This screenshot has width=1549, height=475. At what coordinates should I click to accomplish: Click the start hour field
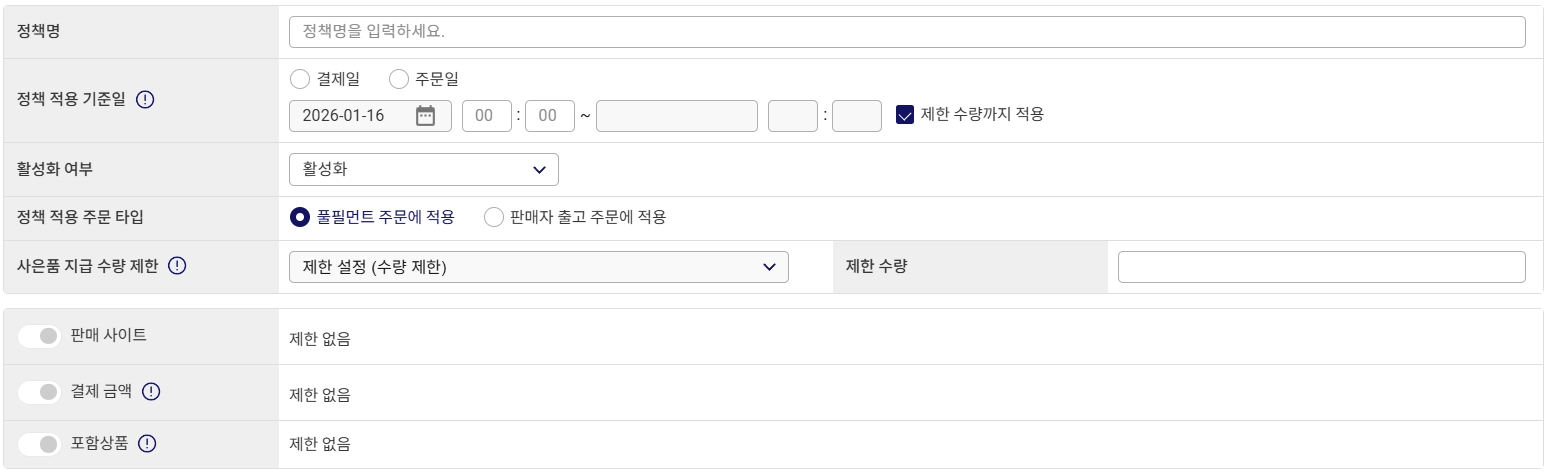486,115
